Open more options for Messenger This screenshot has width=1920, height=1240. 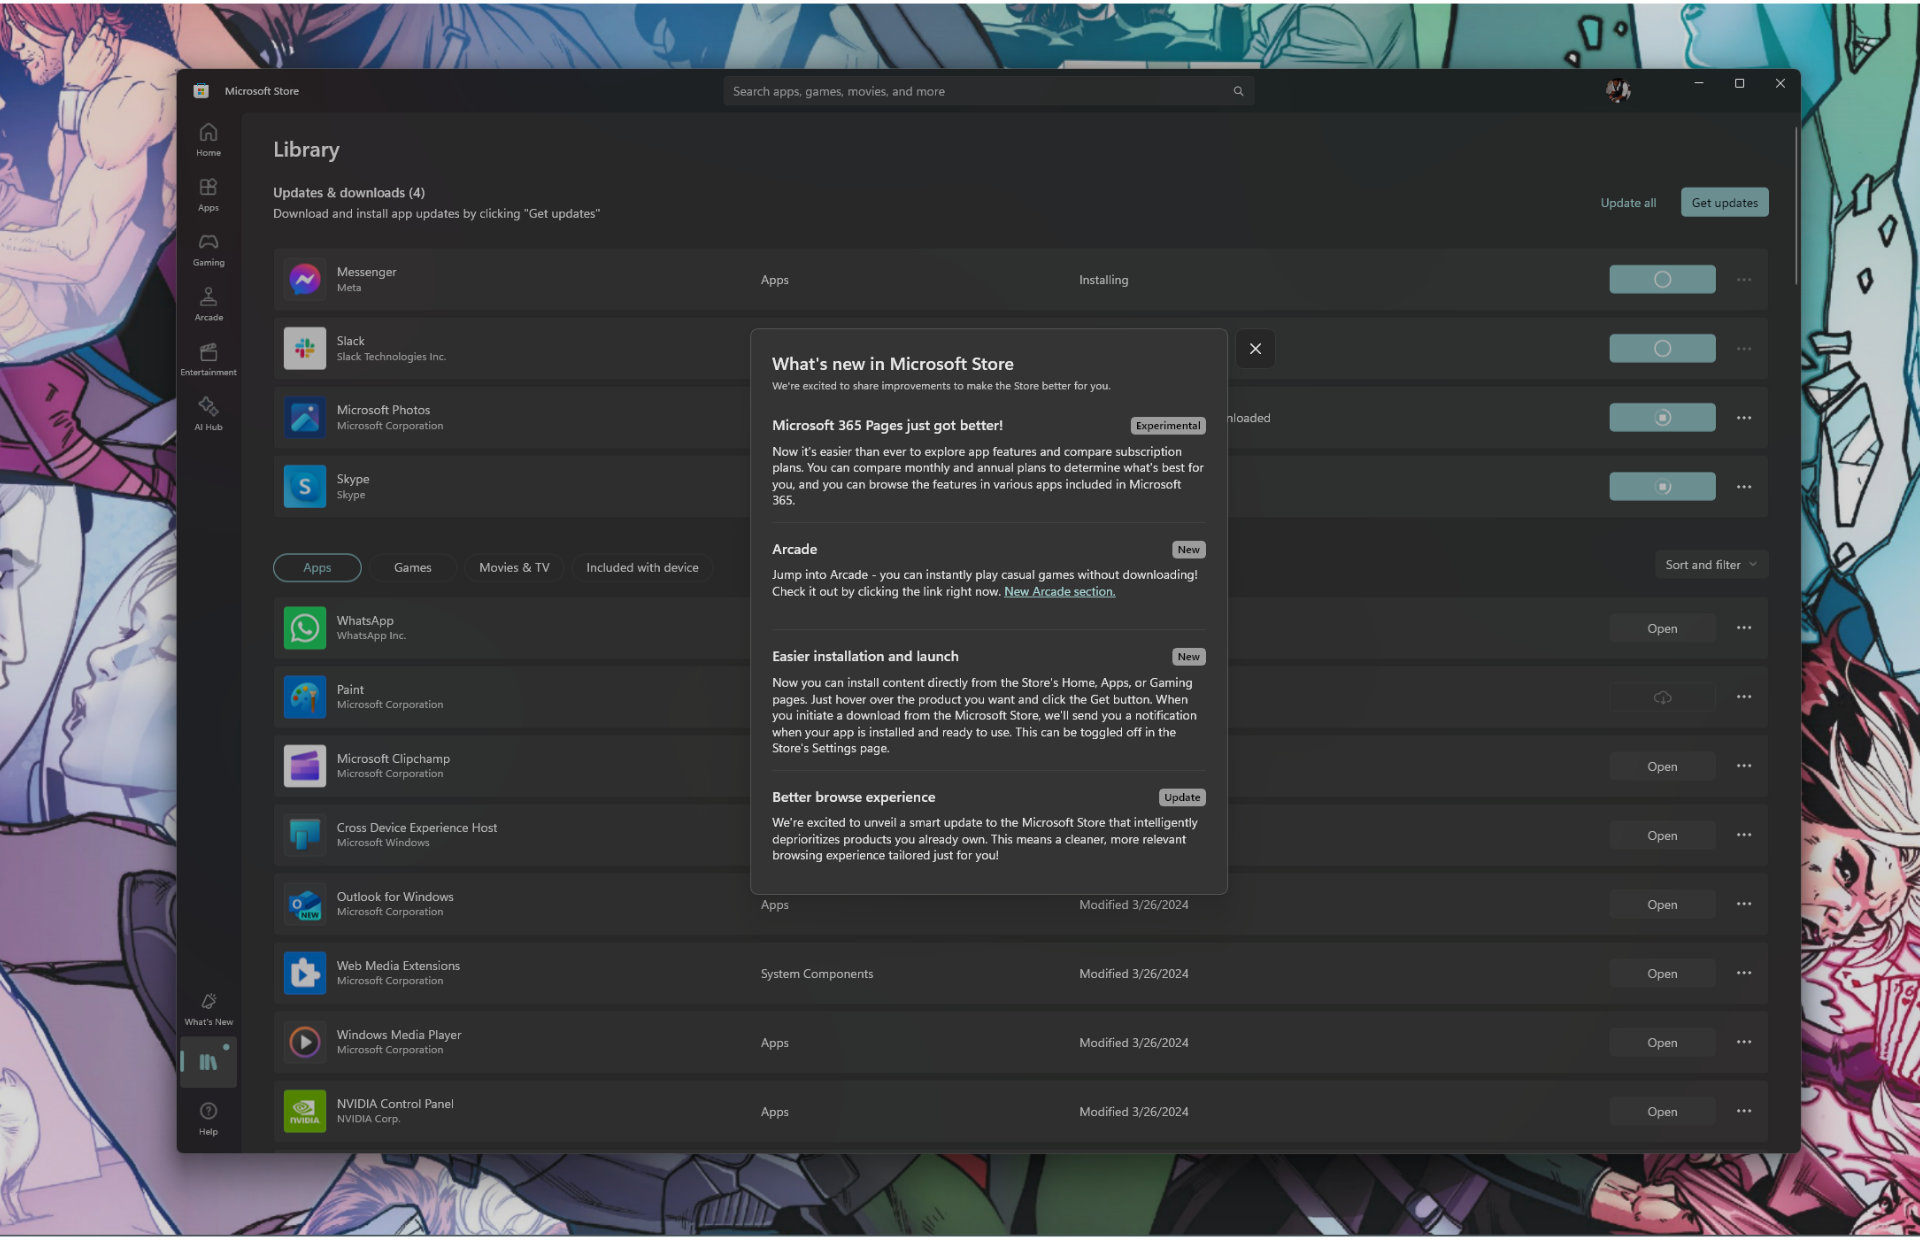tap(1744, 279)
